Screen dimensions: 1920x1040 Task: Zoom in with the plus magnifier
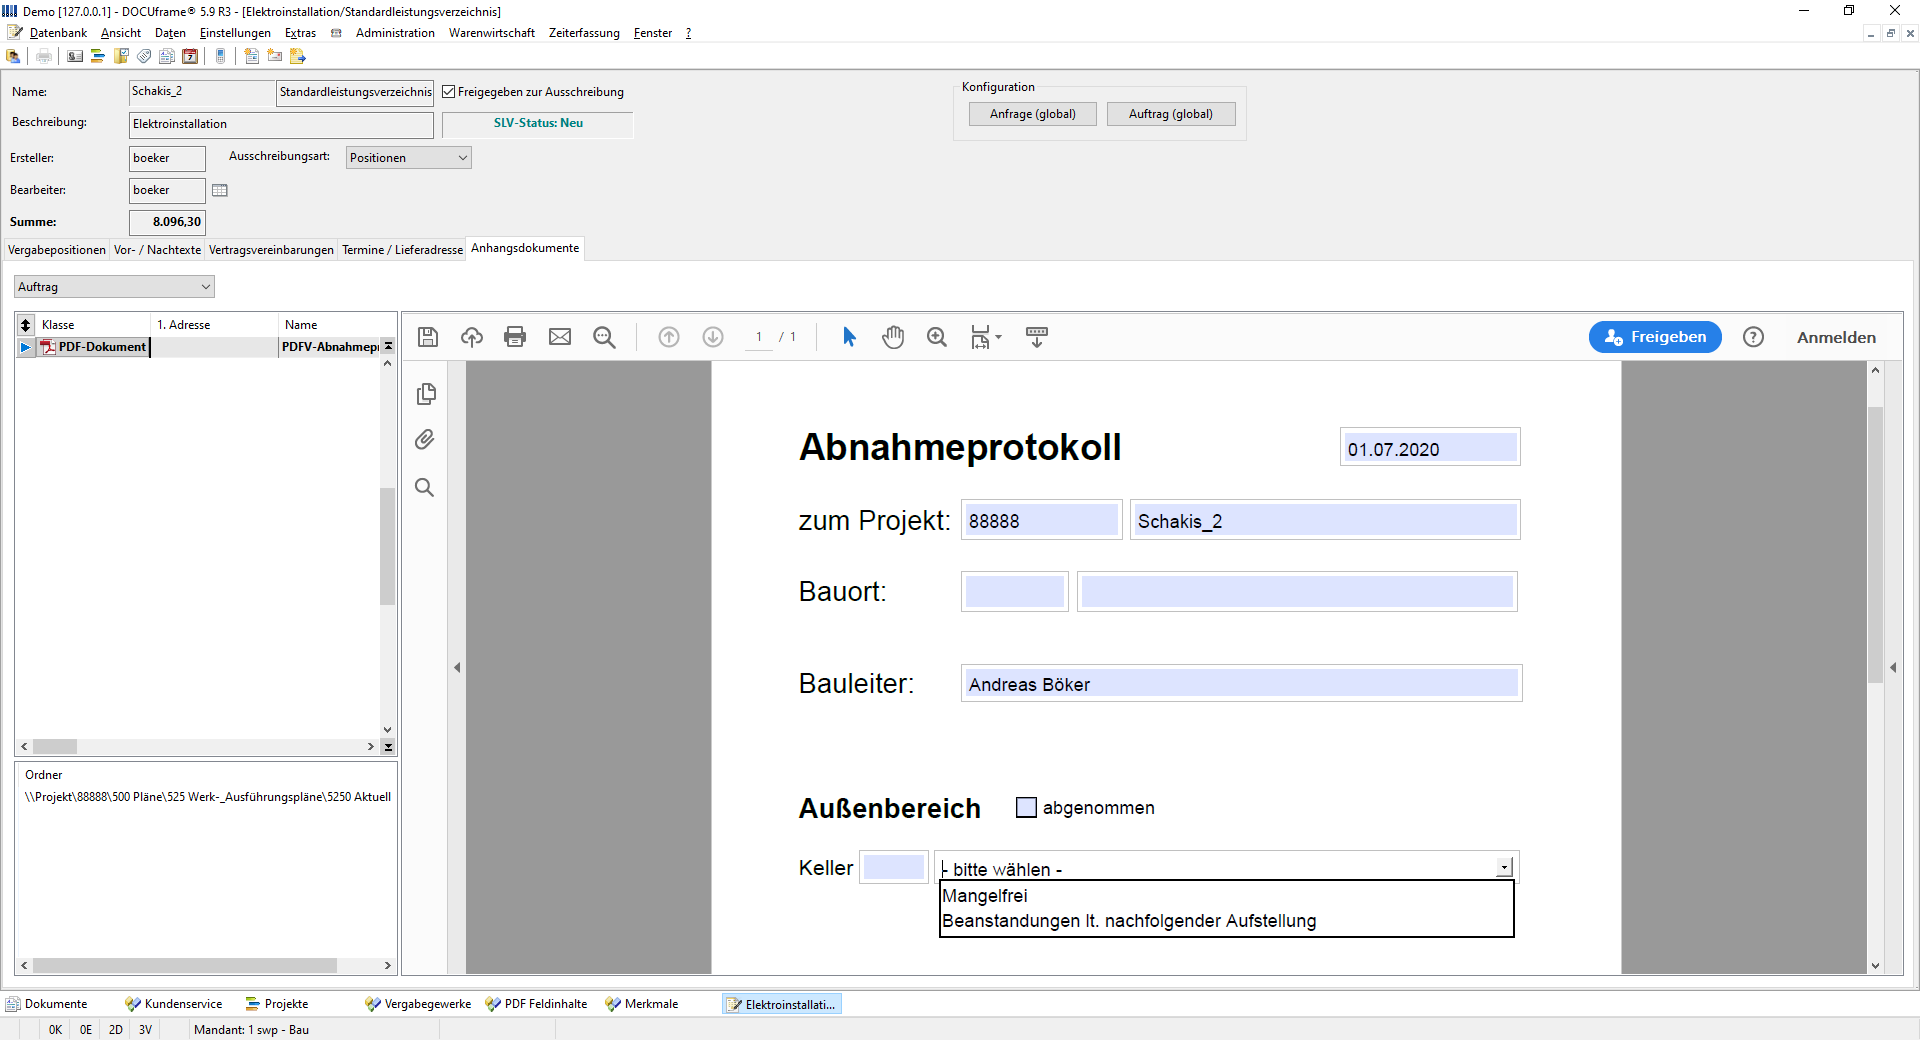tap(937, 337)
